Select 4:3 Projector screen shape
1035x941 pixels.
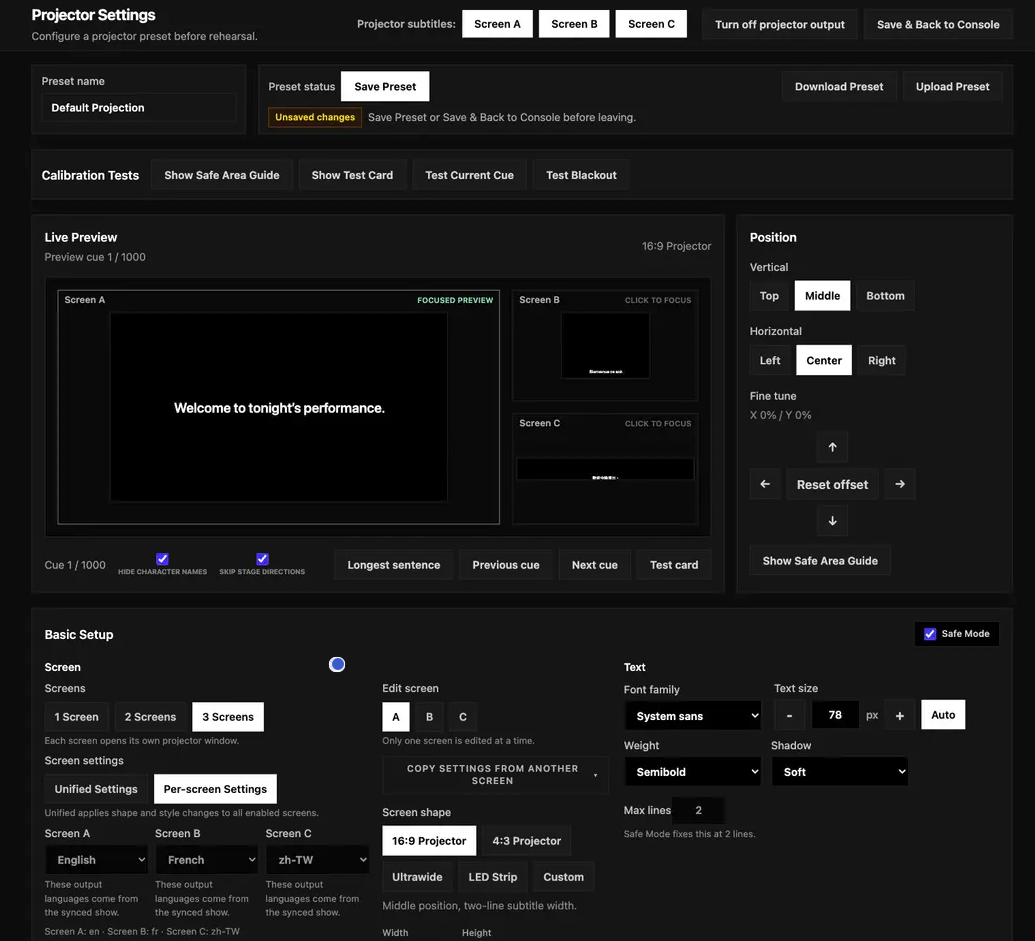click(x=527, y=841)
